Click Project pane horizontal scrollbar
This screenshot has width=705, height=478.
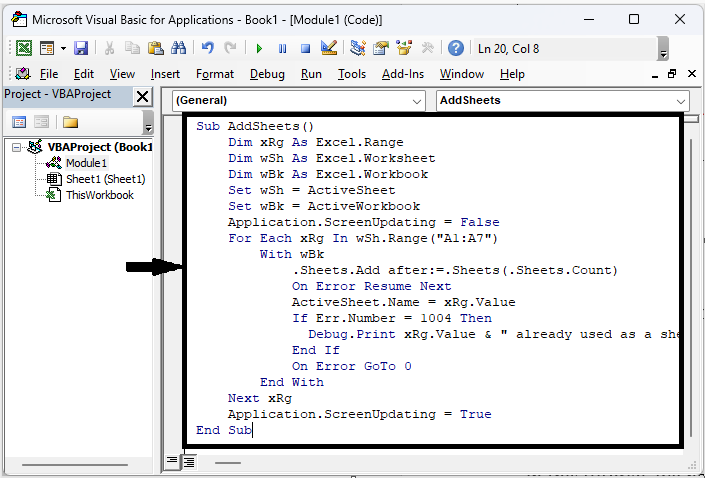click(75, 465)
